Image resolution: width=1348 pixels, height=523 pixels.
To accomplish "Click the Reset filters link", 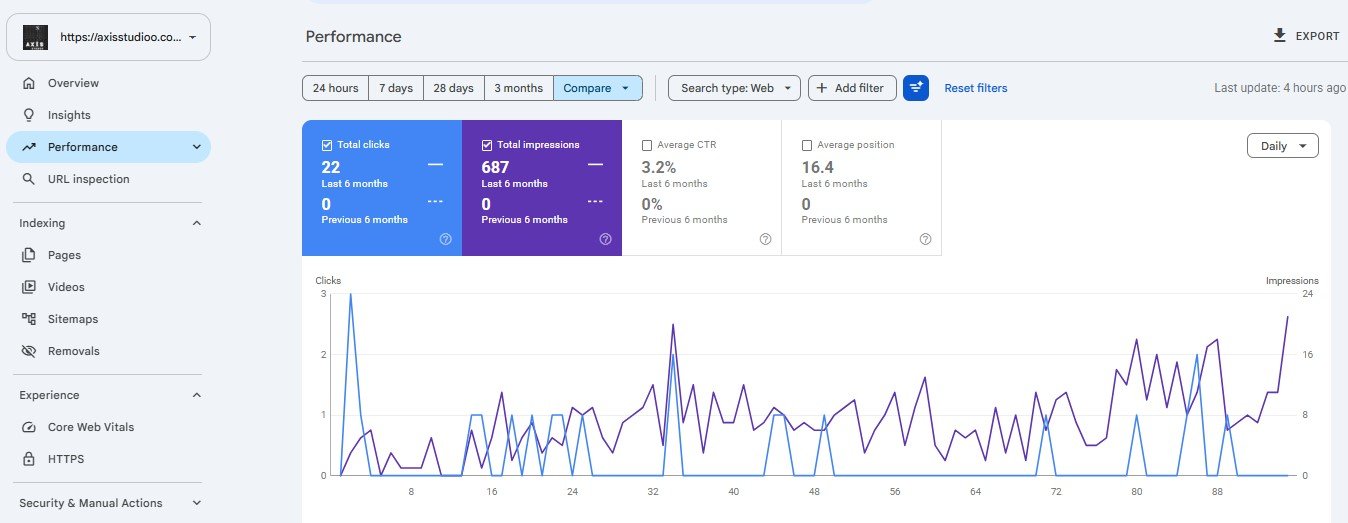I will 976,88.
